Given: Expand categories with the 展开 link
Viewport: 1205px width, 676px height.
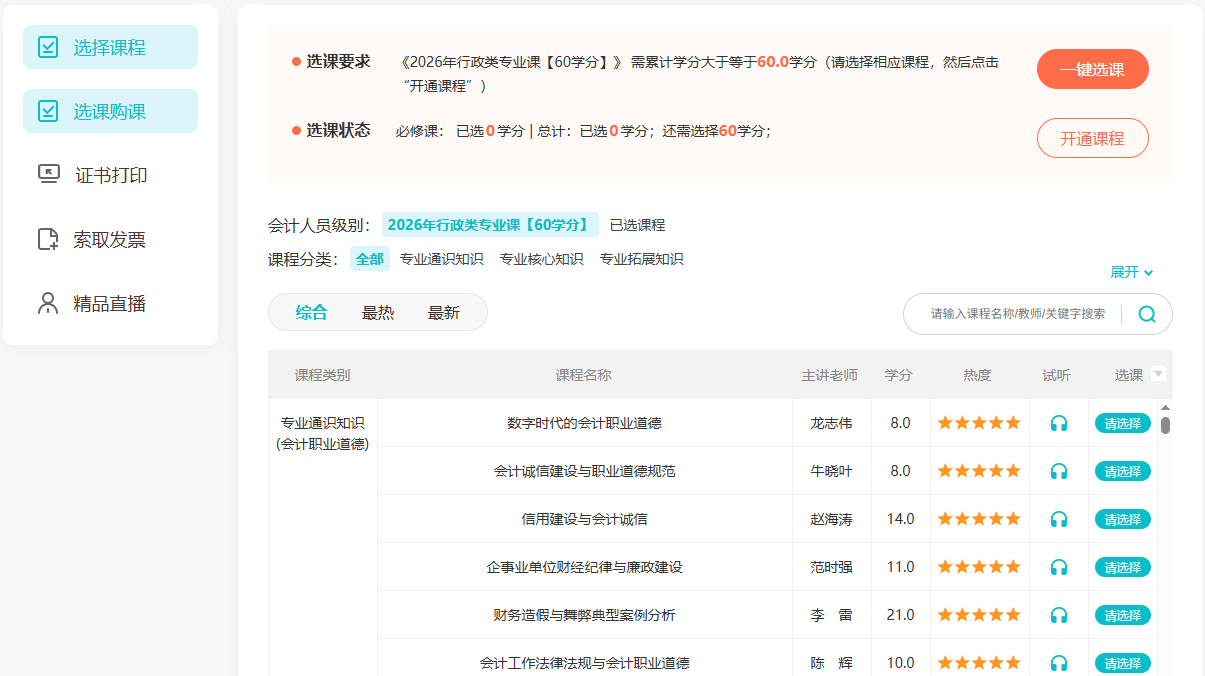Looking at the screenshot, I should click(1131, 272).
